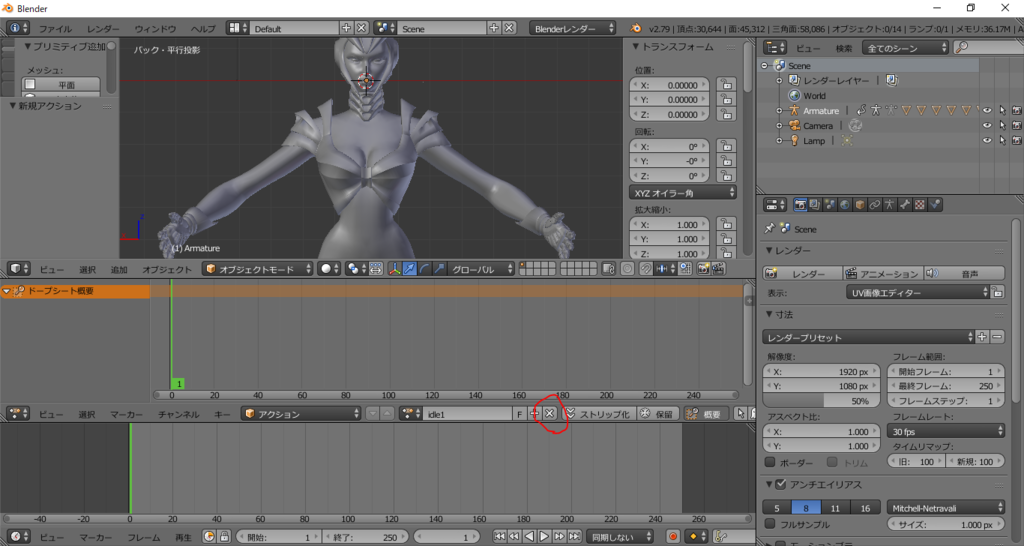1024x546 pixels.
Task: Click the auto keyframe record button
Action: [x=673, y=537]
